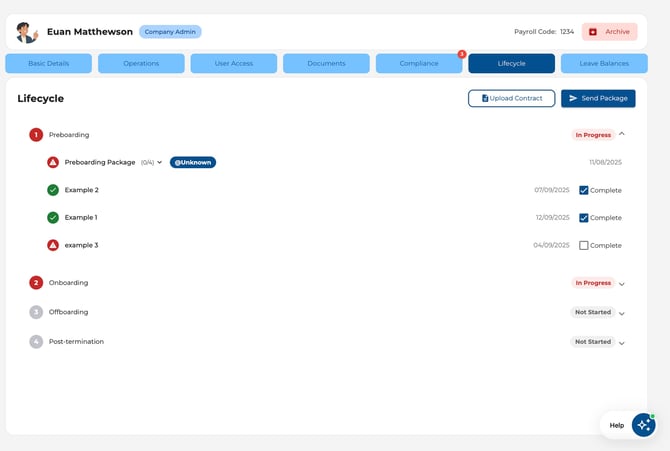The image size is (670, 451).
Task: Click the date 11/08/2025
Action: coord(605,162)
